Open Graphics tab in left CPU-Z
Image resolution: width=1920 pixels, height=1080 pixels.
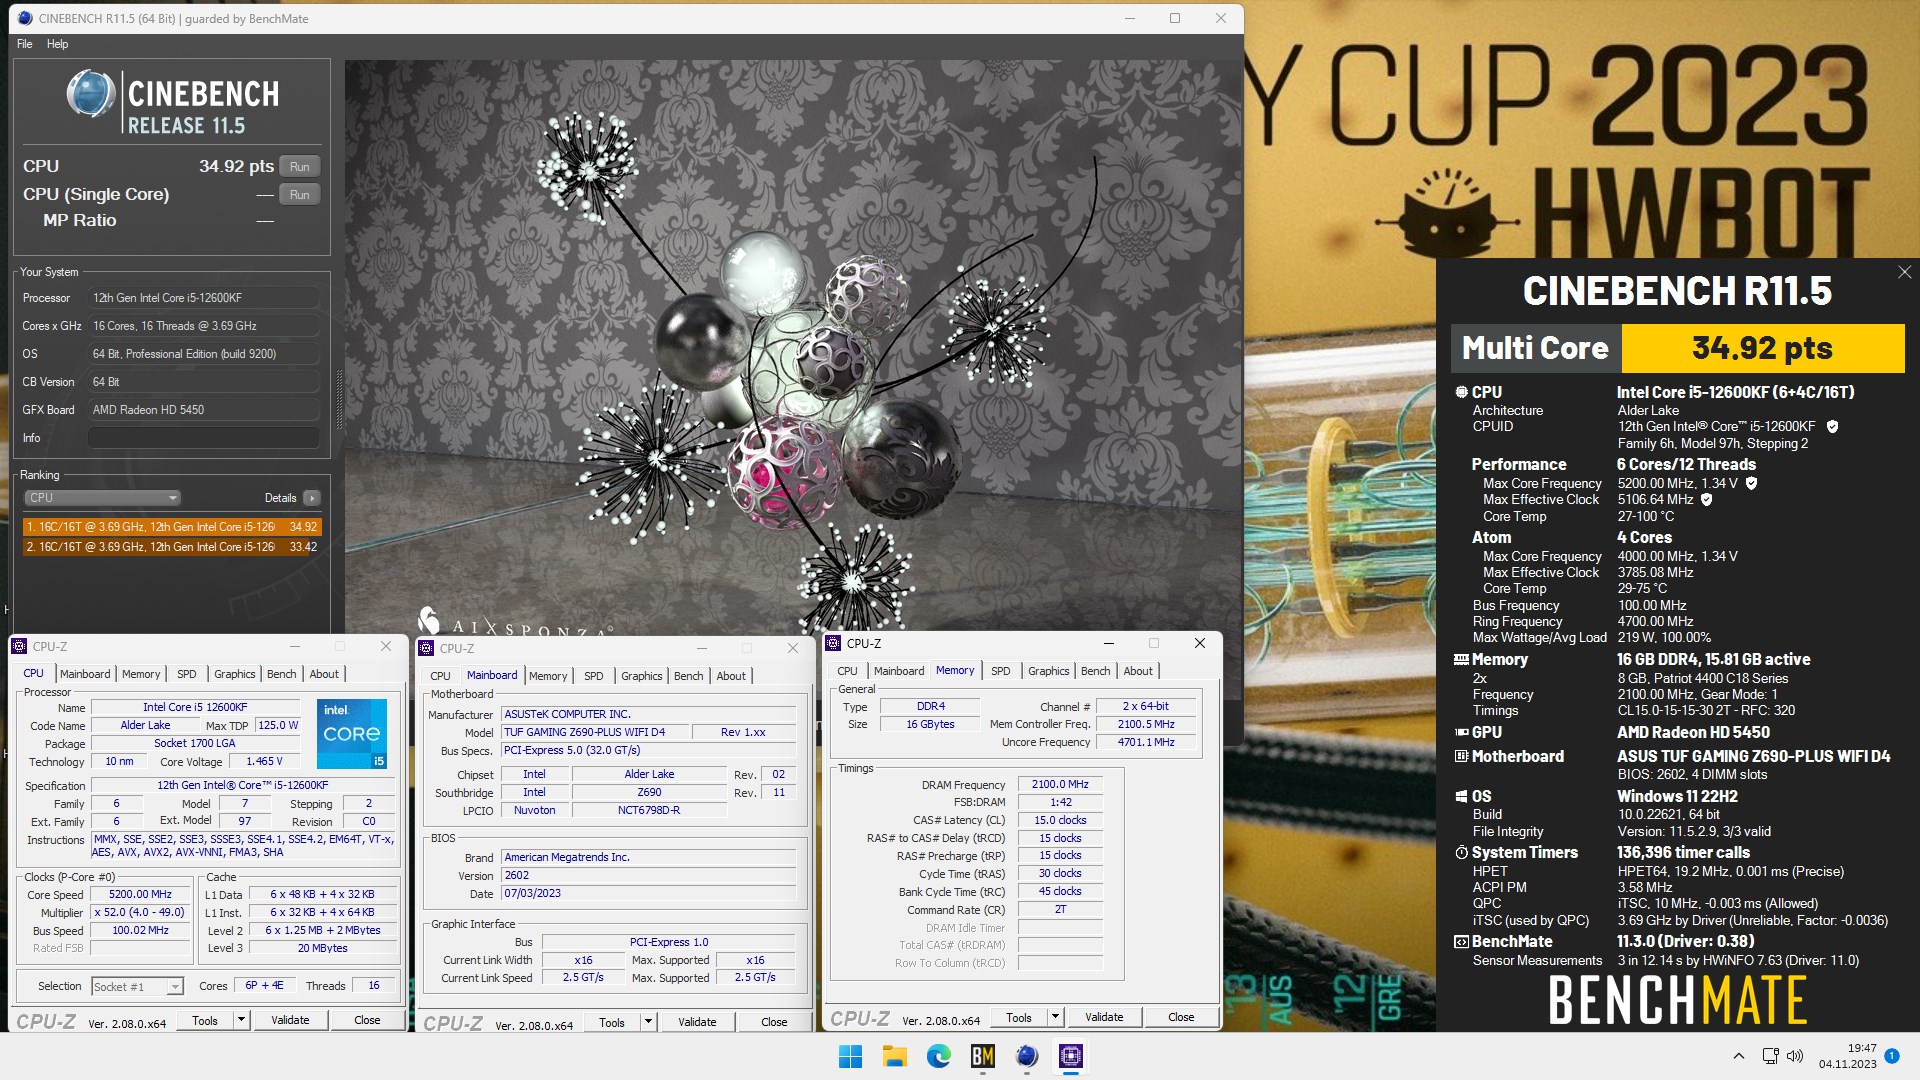coord(235,674)
